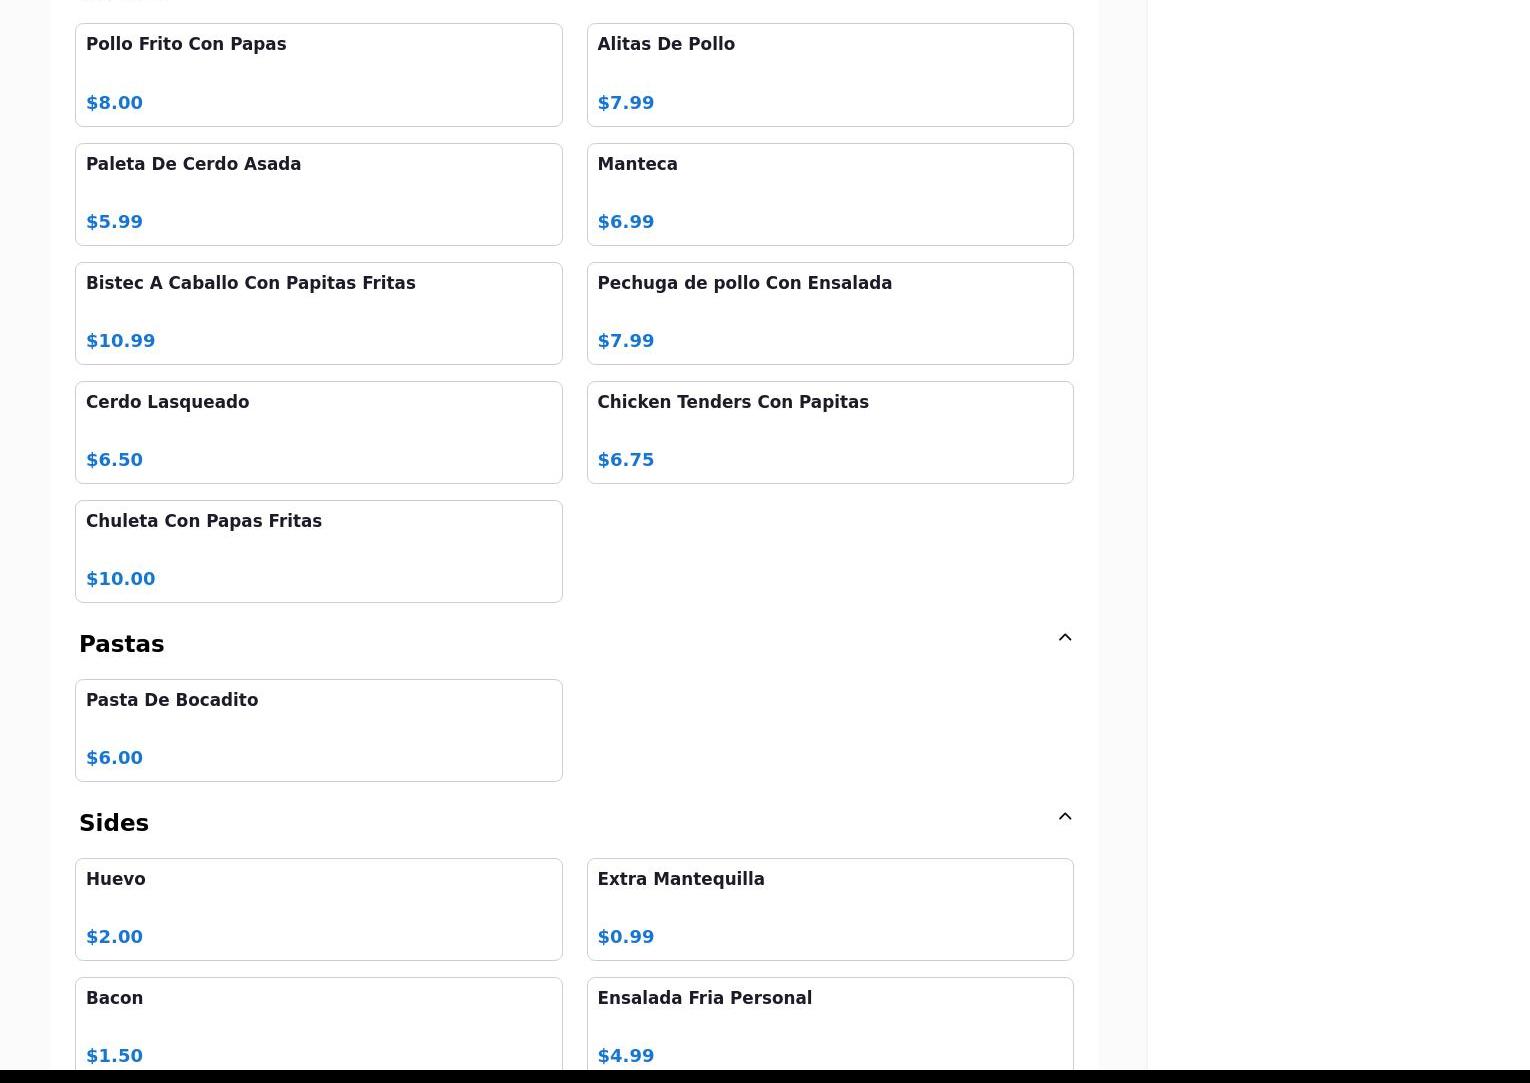Viewport: 1530px width, 1083px height.
Task: Collapse the Sides section chevron
Action: (x=1064, y=817)
